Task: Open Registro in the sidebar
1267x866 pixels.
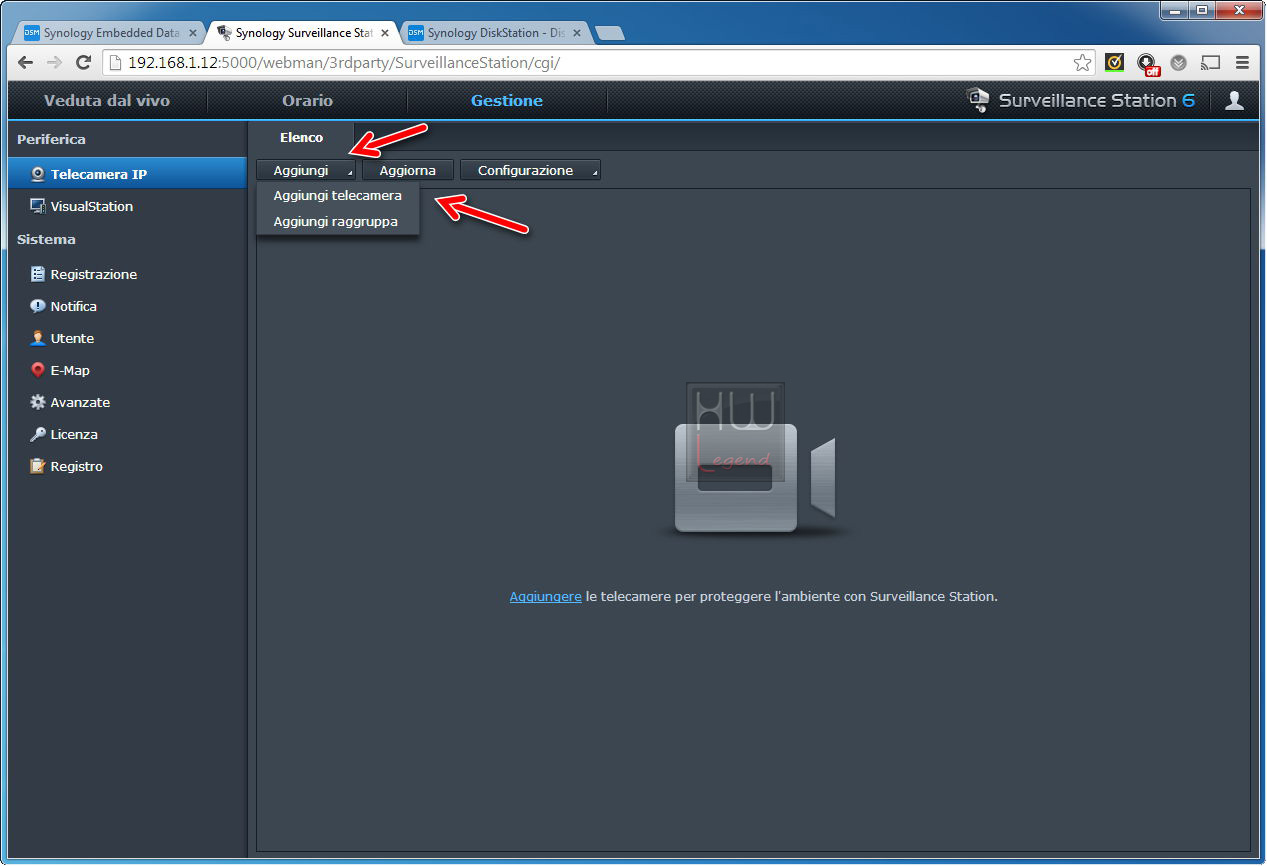Action: point(127,466)
